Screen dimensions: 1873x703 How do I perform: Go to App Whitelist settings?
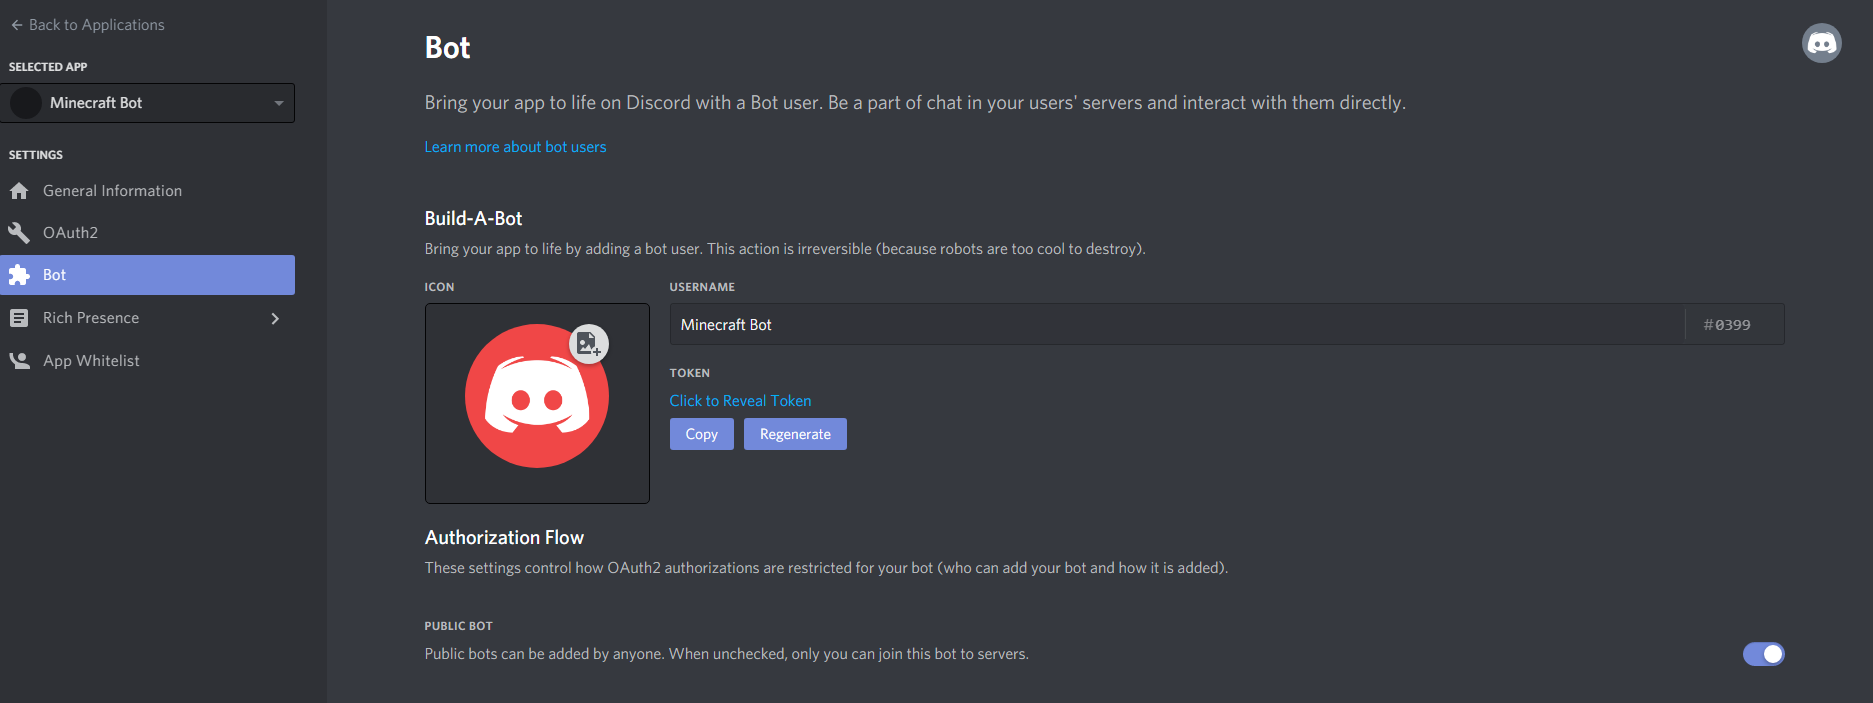point(91,361)
